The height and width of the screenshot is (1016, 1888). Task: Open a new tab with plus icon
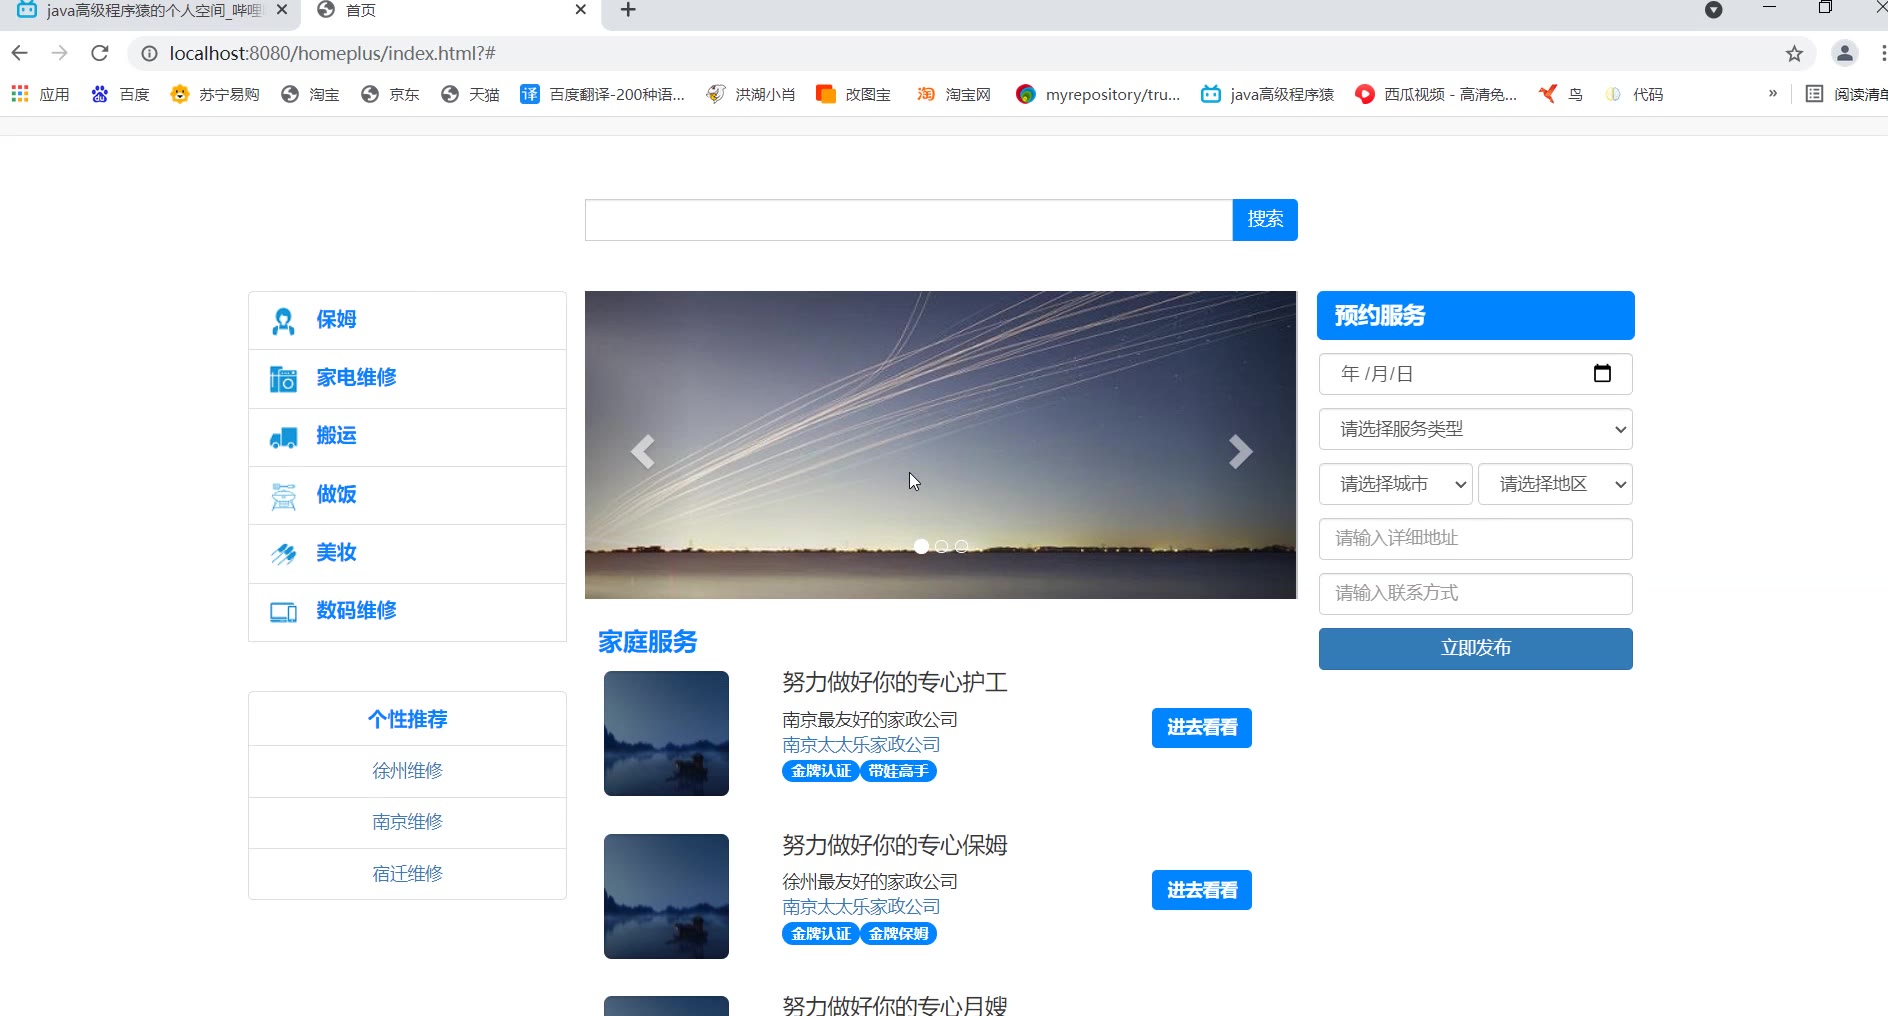click(x=628, y=10)
